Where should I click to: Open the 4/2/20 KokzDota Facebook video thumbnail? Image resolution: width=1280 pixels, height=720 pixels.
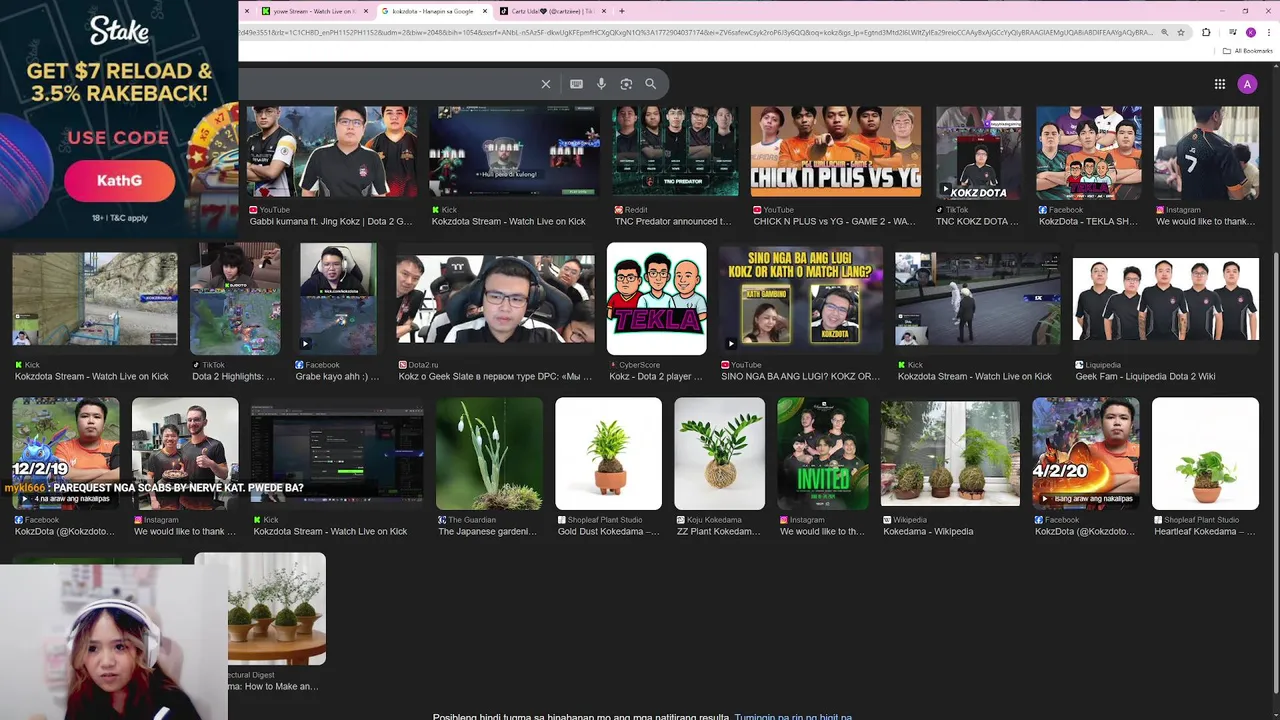1086,453
